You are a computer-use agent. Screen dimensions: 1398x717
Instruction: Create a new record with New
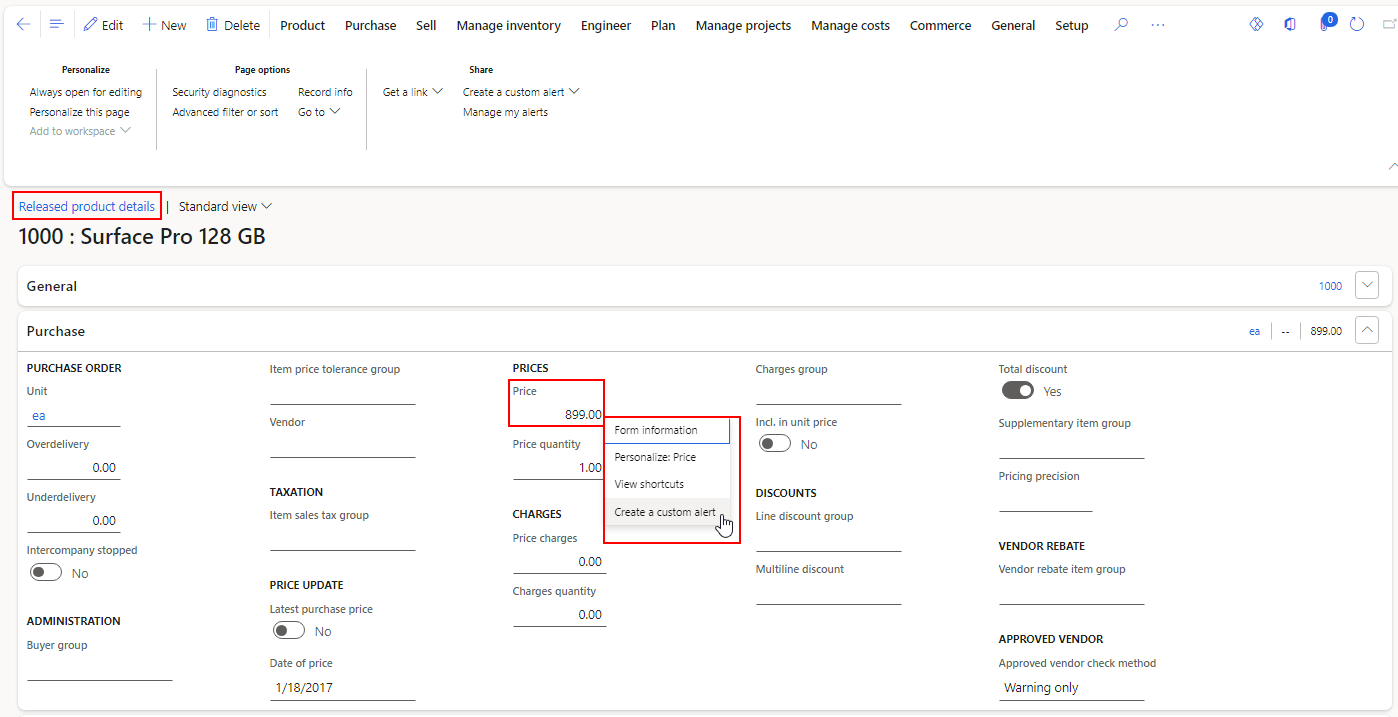click(164, 25)
